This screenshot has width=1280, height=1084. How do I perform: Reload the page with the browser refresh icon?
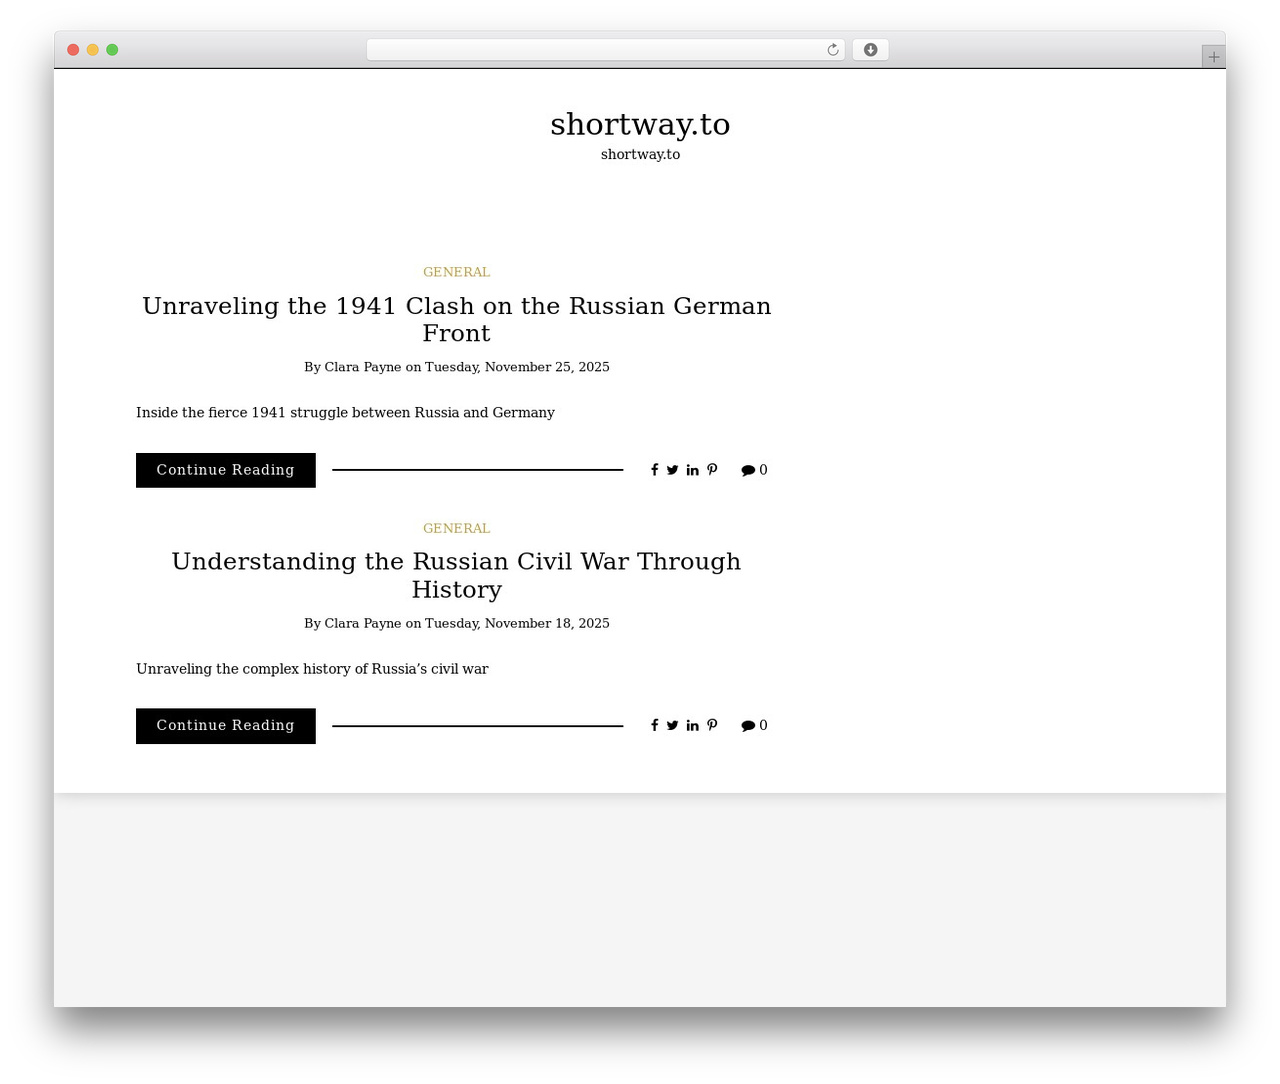pyautogui.click(x=832, y=50)
